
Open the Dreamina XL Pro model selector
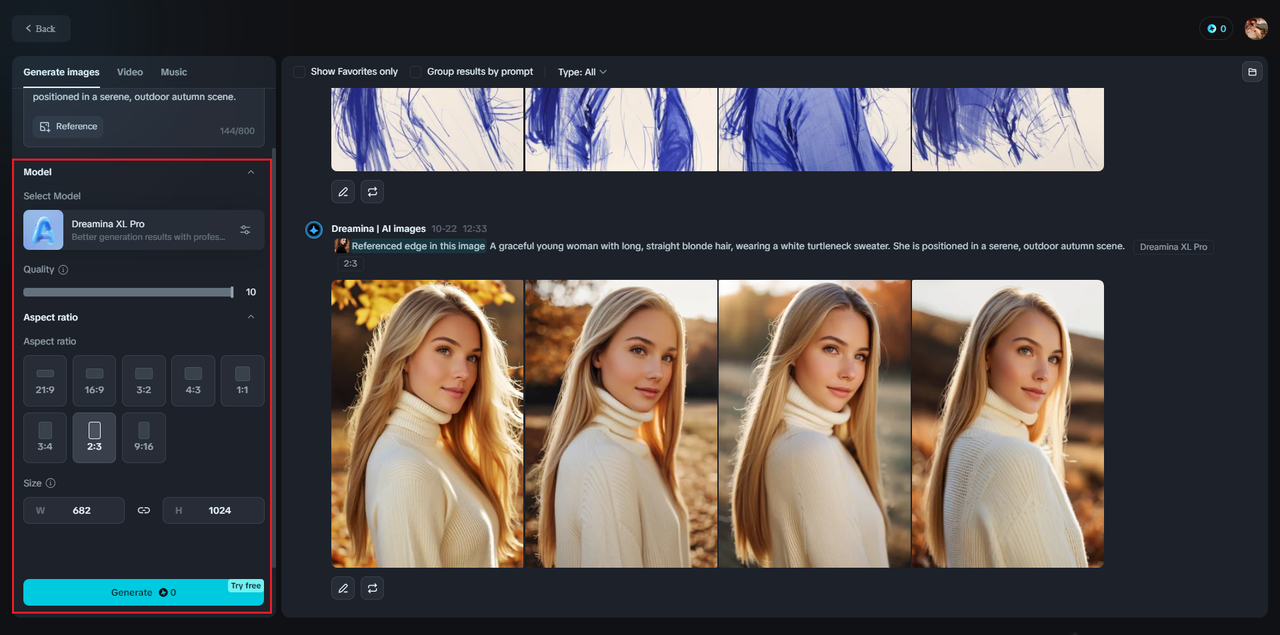tap(144, 230)
